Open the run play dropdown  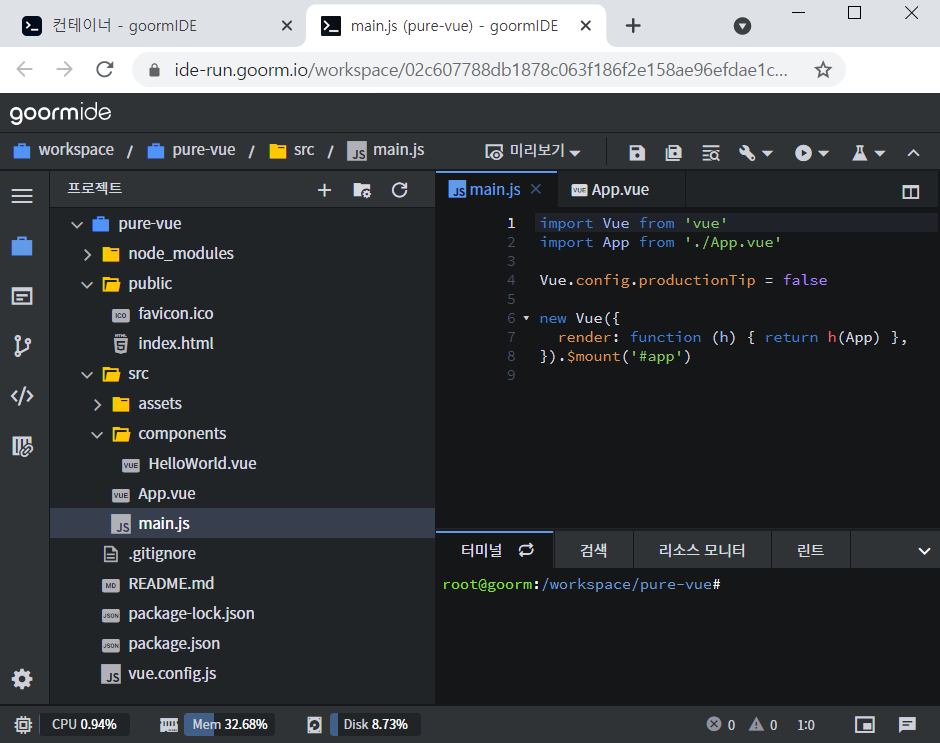point(812,153)
